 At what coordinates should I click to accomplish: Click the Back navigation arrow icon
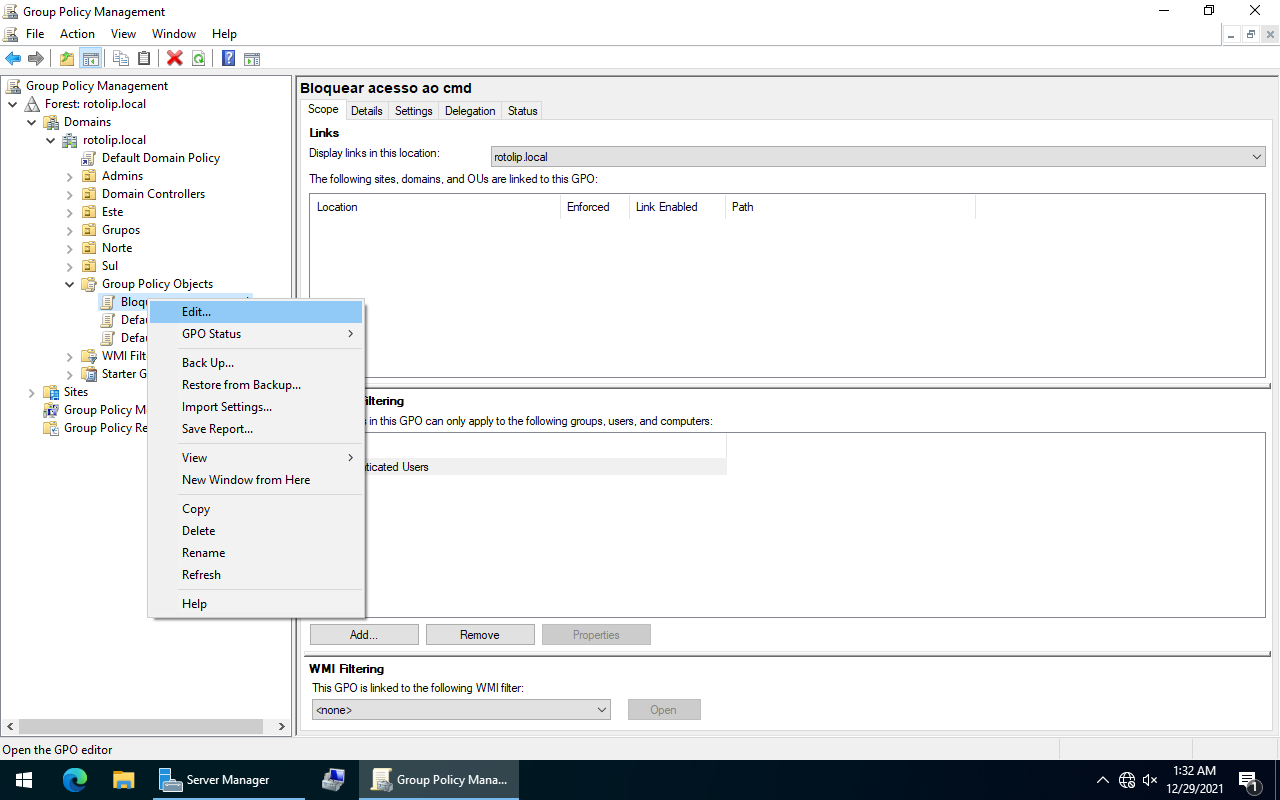tap(12, 58)
